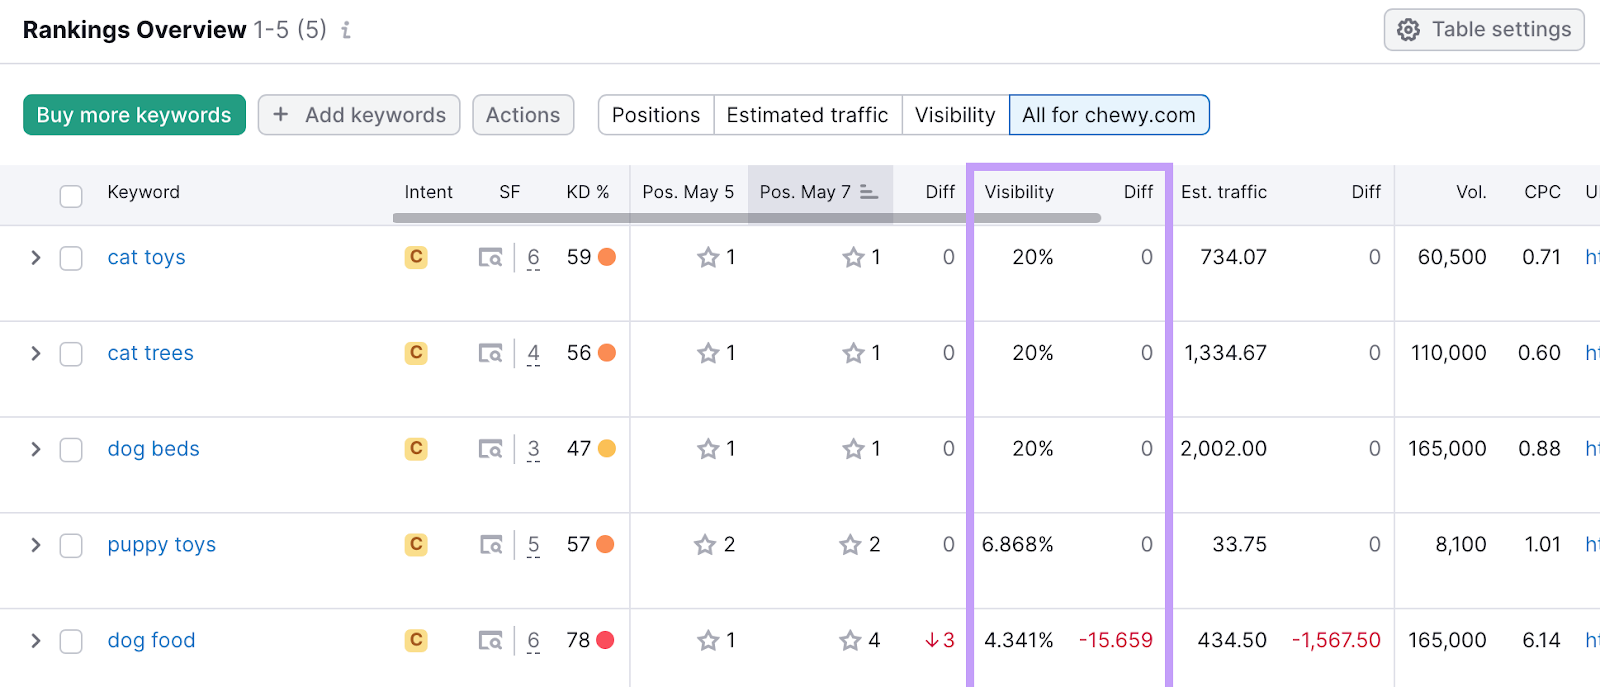This screenshot has height=687, width=1600.
Task: Open SERP features icon for cat trees
Action: tap(490, 353)
